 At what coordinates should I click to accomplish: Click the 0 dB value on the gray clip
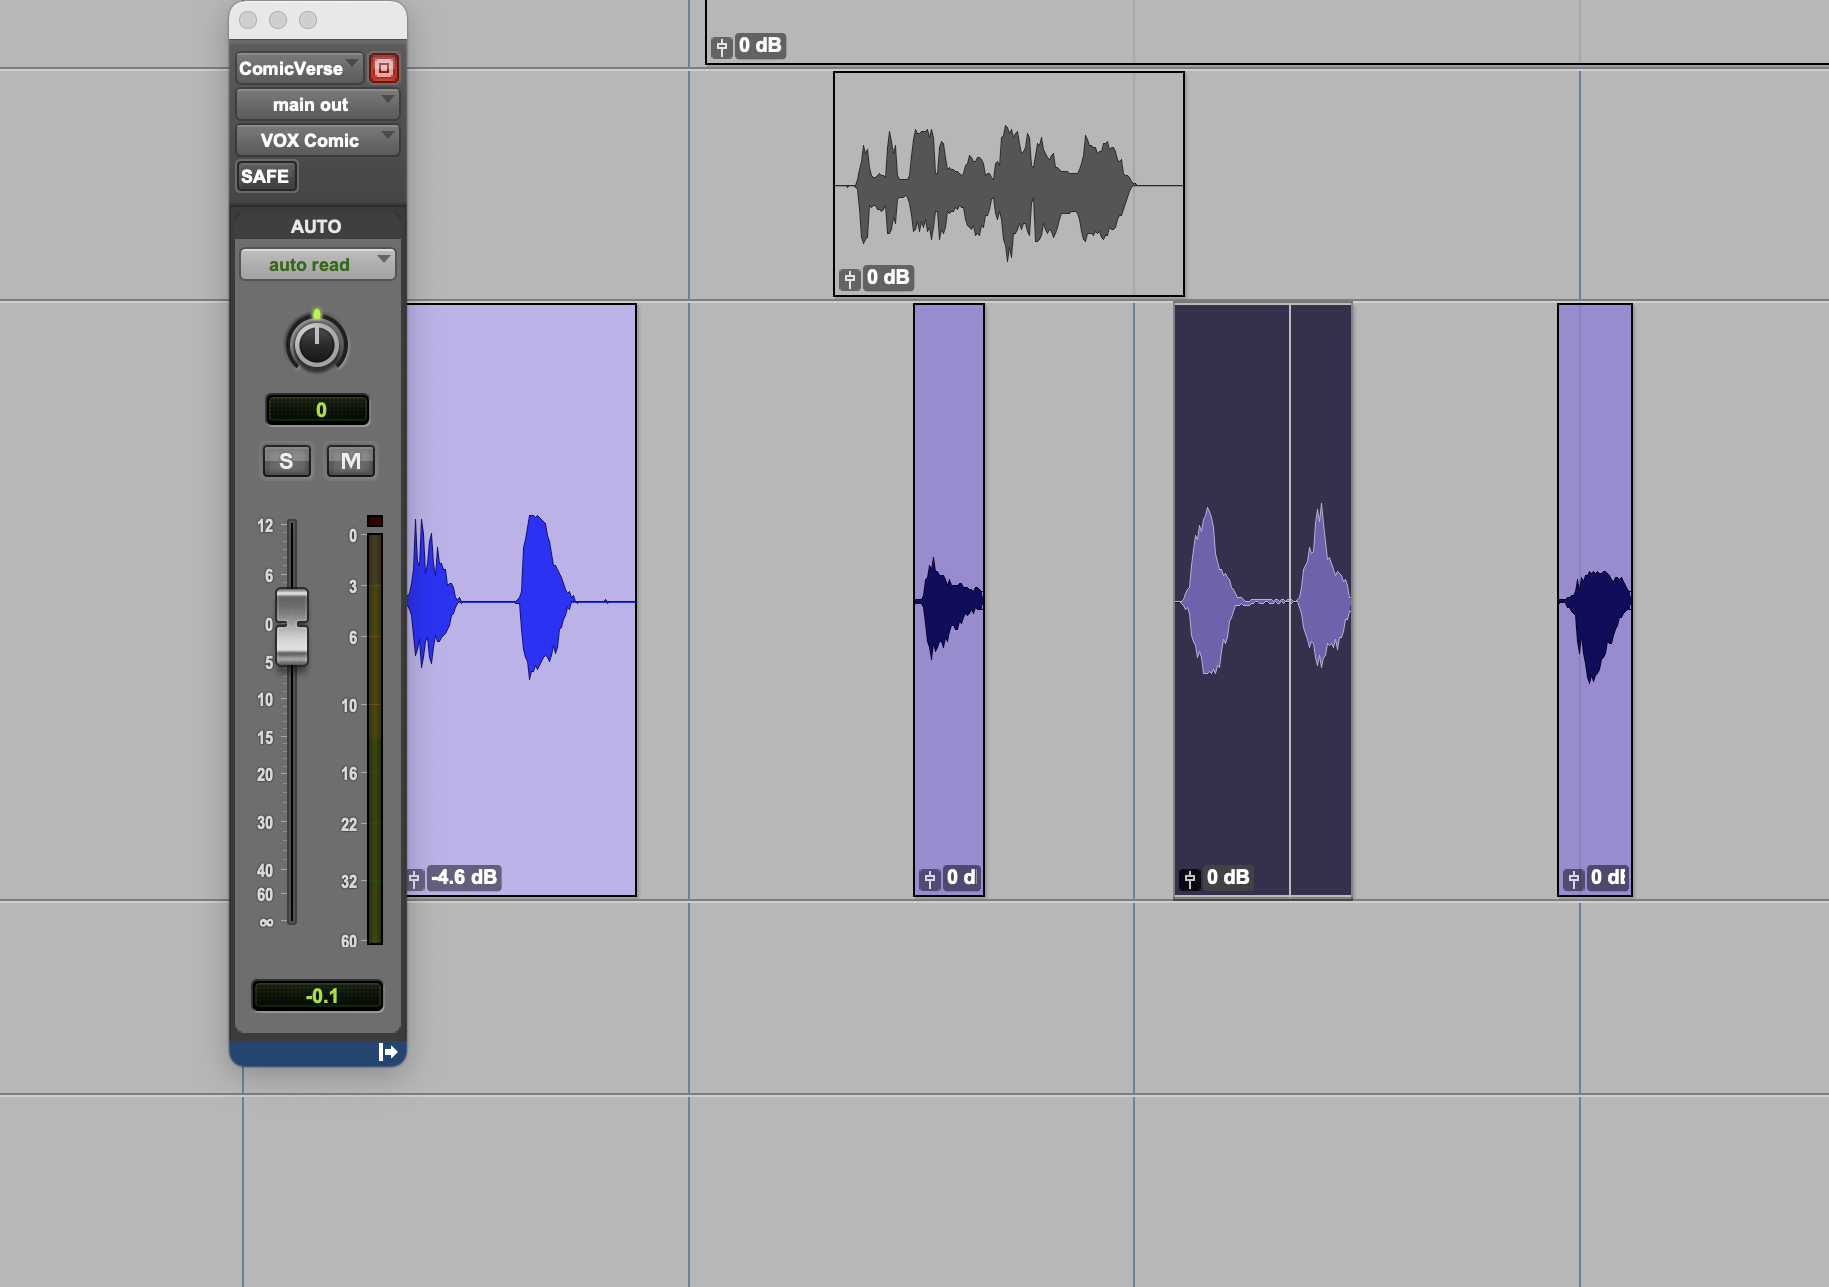888,278
